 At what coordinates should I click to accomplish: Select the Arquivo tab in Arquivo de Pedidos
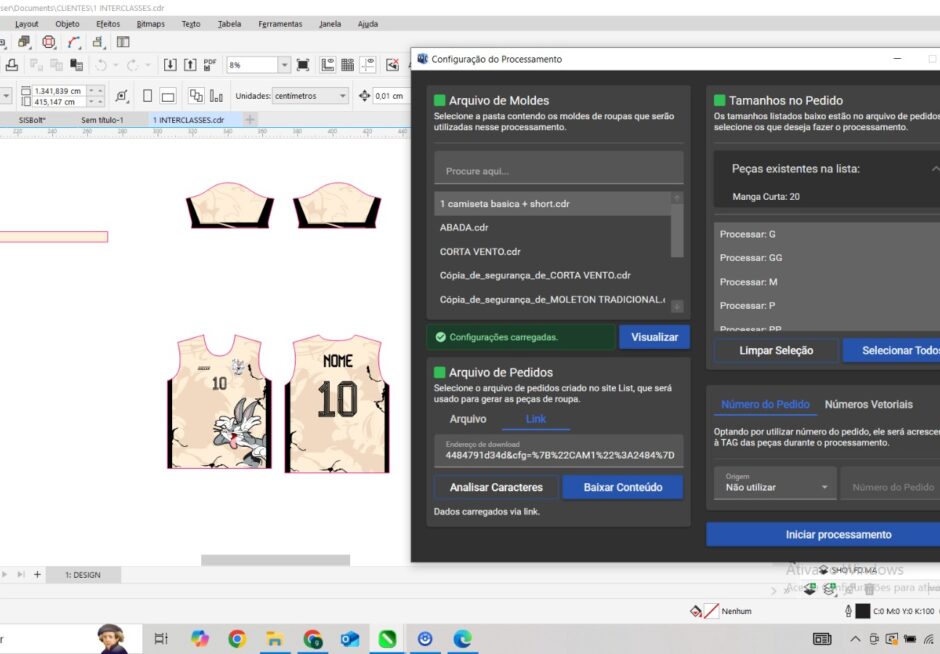pyautogui.click(x=468, y=419)
